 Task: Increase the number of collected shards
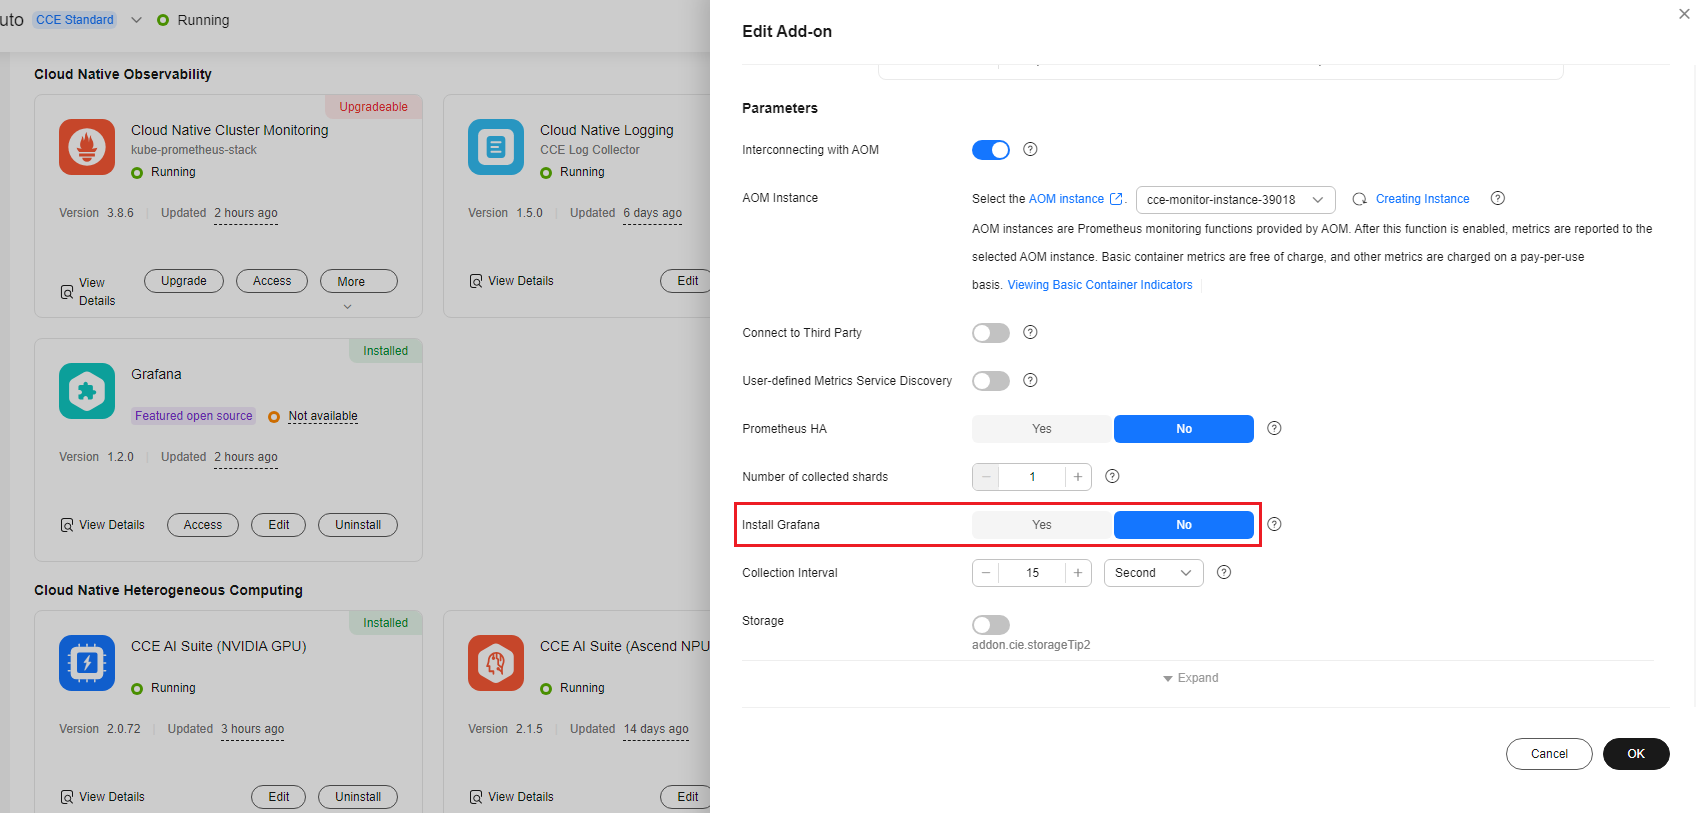coord(1078,477)
